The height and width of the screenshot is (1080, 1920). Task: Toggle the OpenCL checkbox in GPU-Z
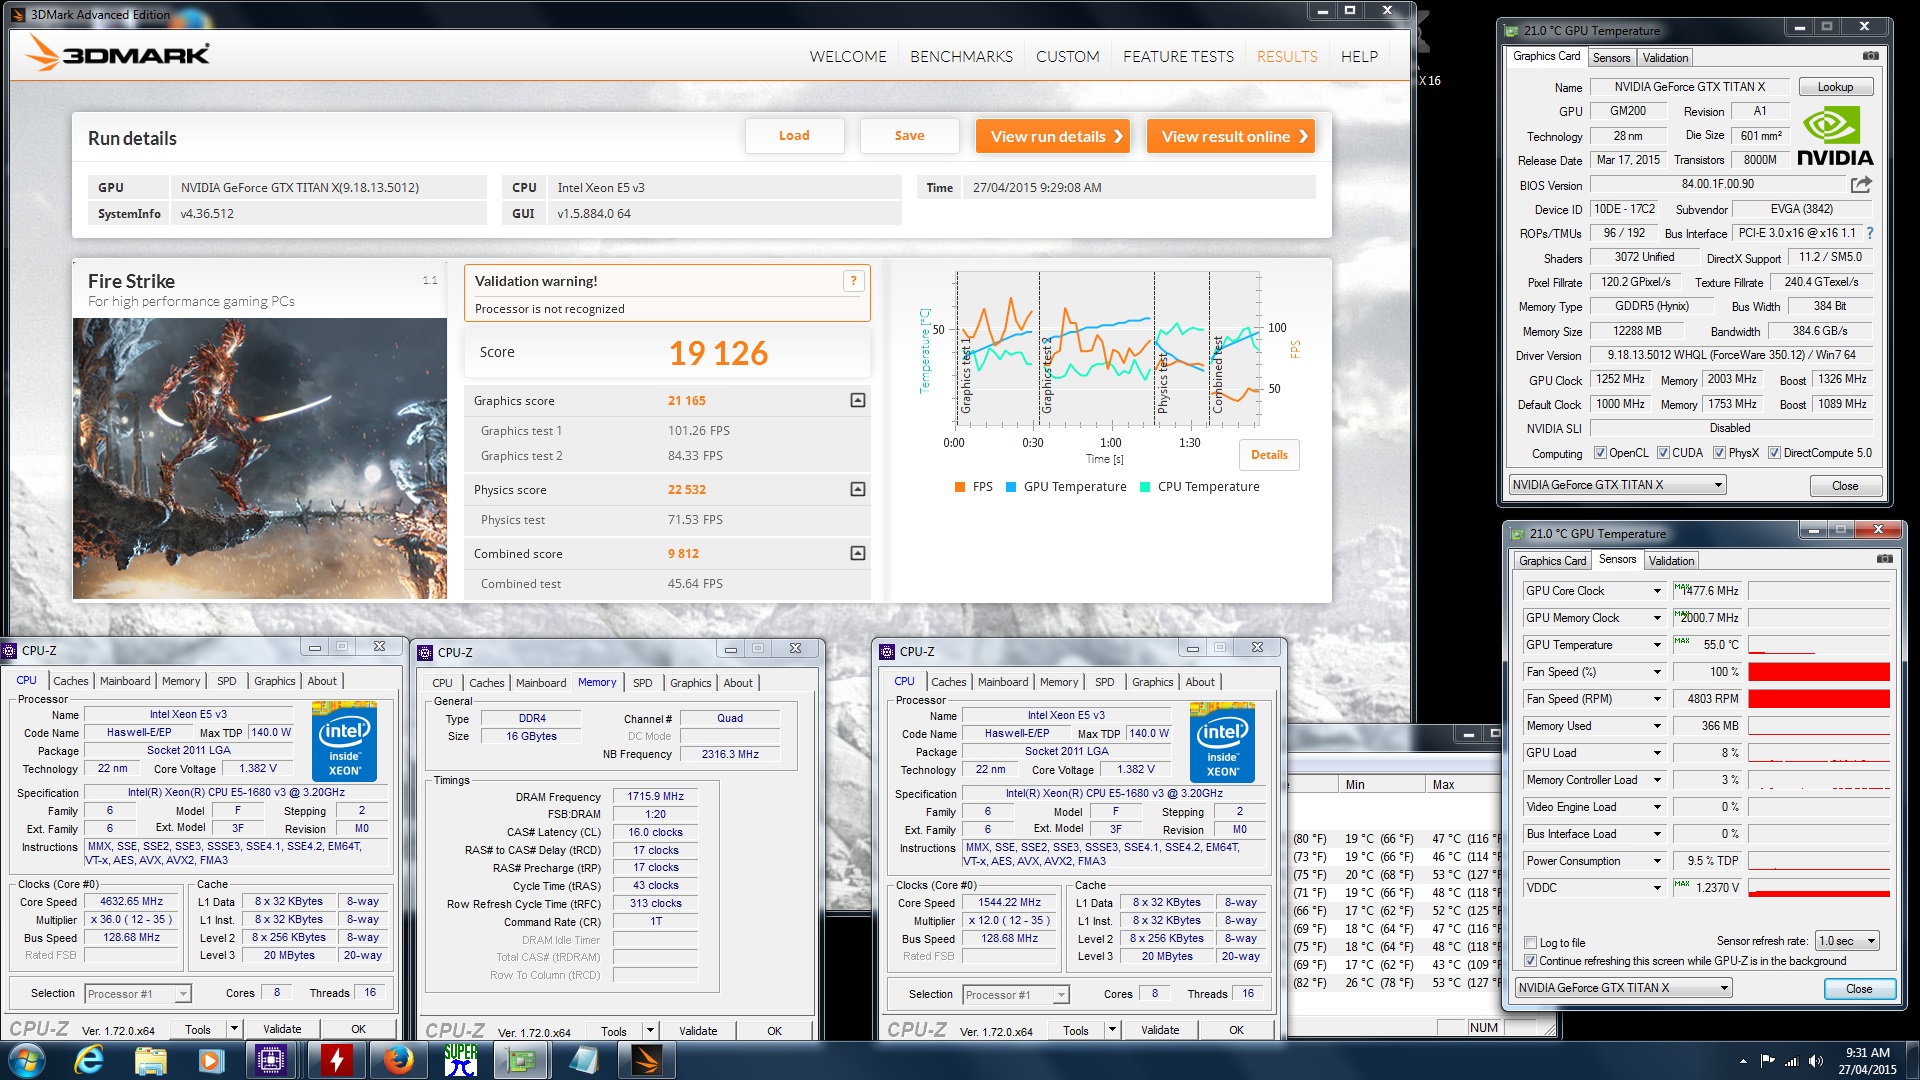point(1600,453)
